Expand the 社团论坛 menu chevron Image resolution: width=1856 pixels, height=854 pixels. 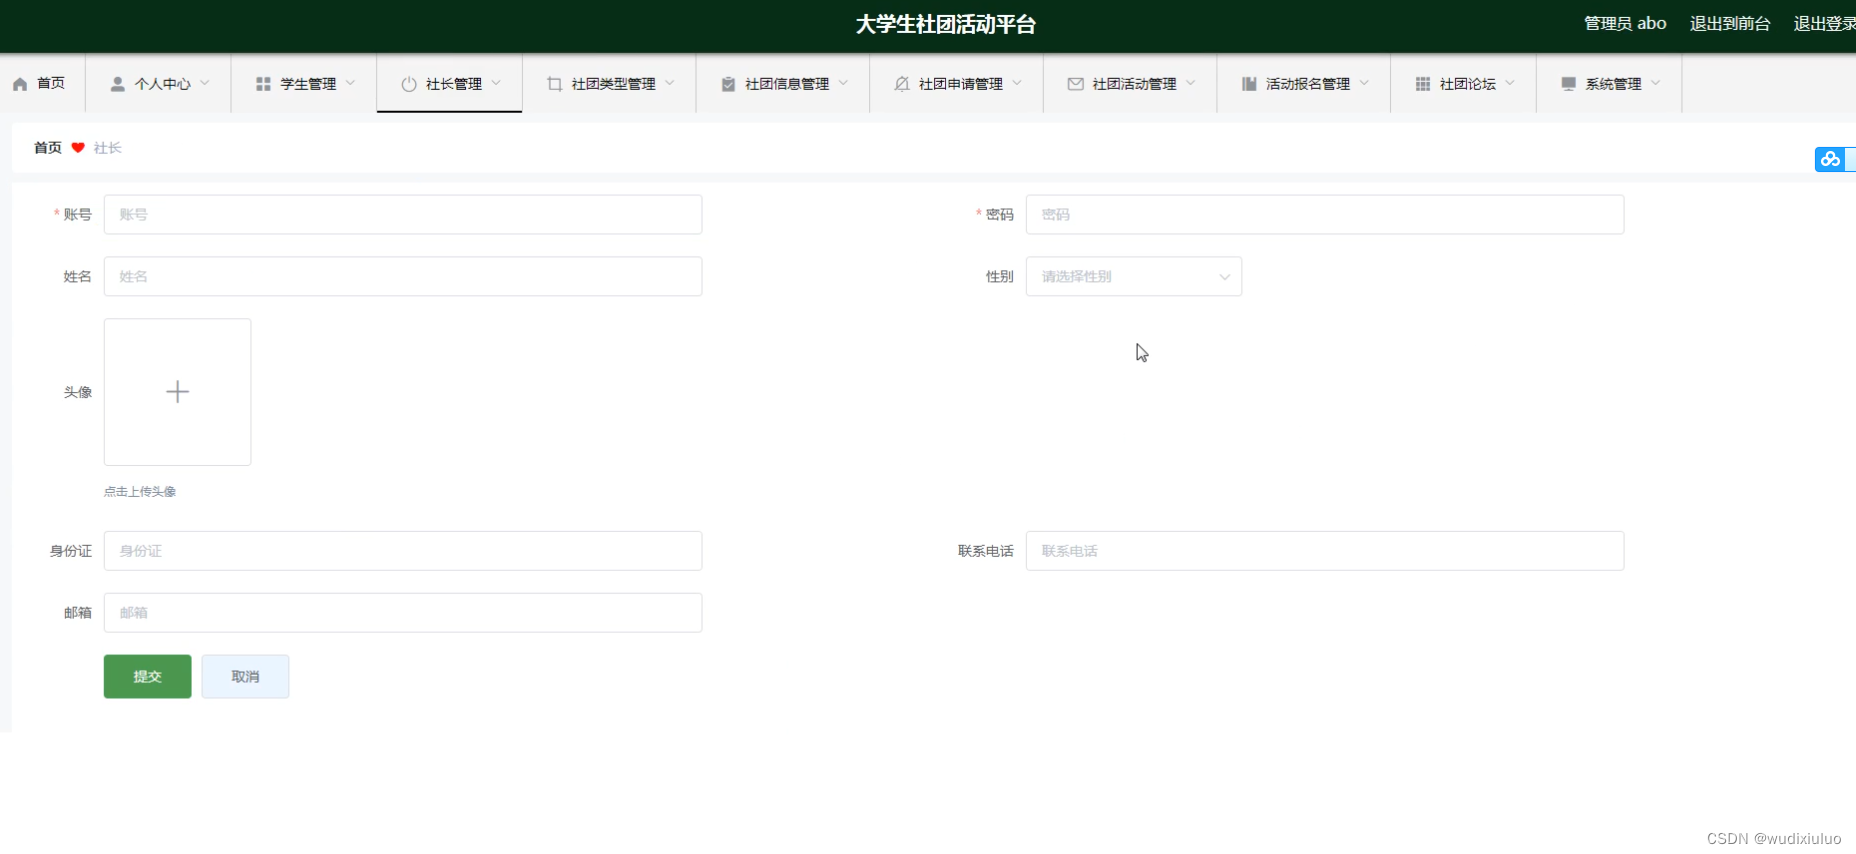pos(1510,83)
